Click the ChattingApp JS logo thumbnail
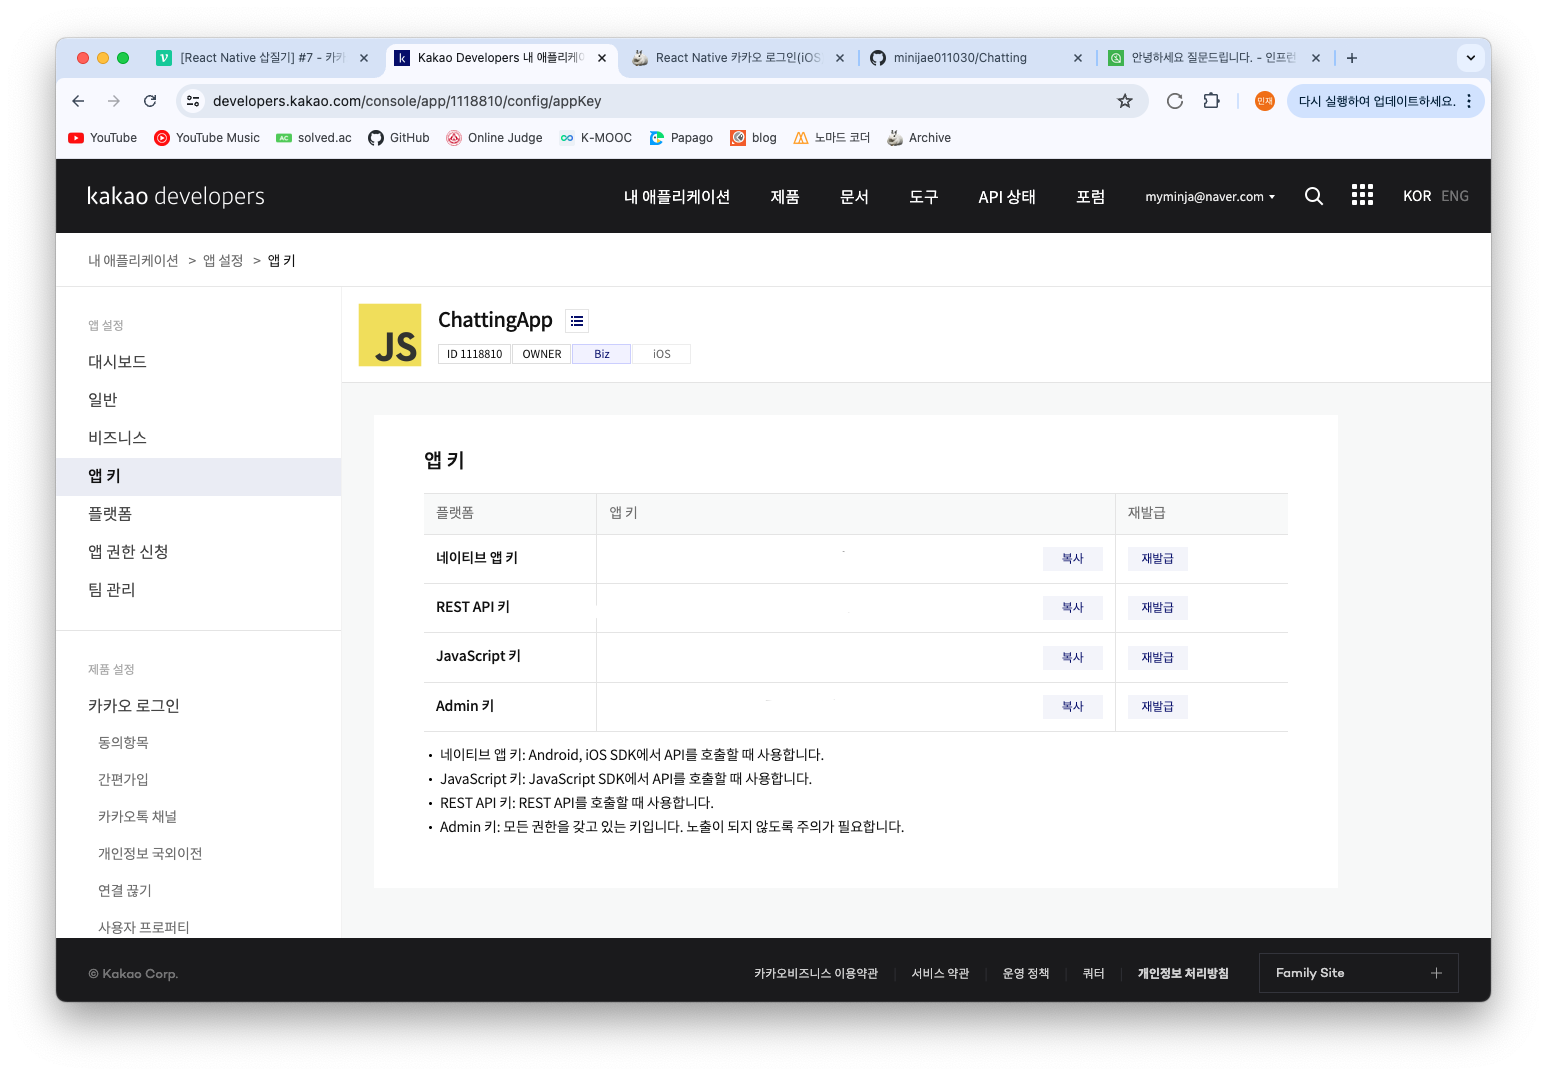This screenshot has width=1547, height=1076. click(x=390, y=335)
